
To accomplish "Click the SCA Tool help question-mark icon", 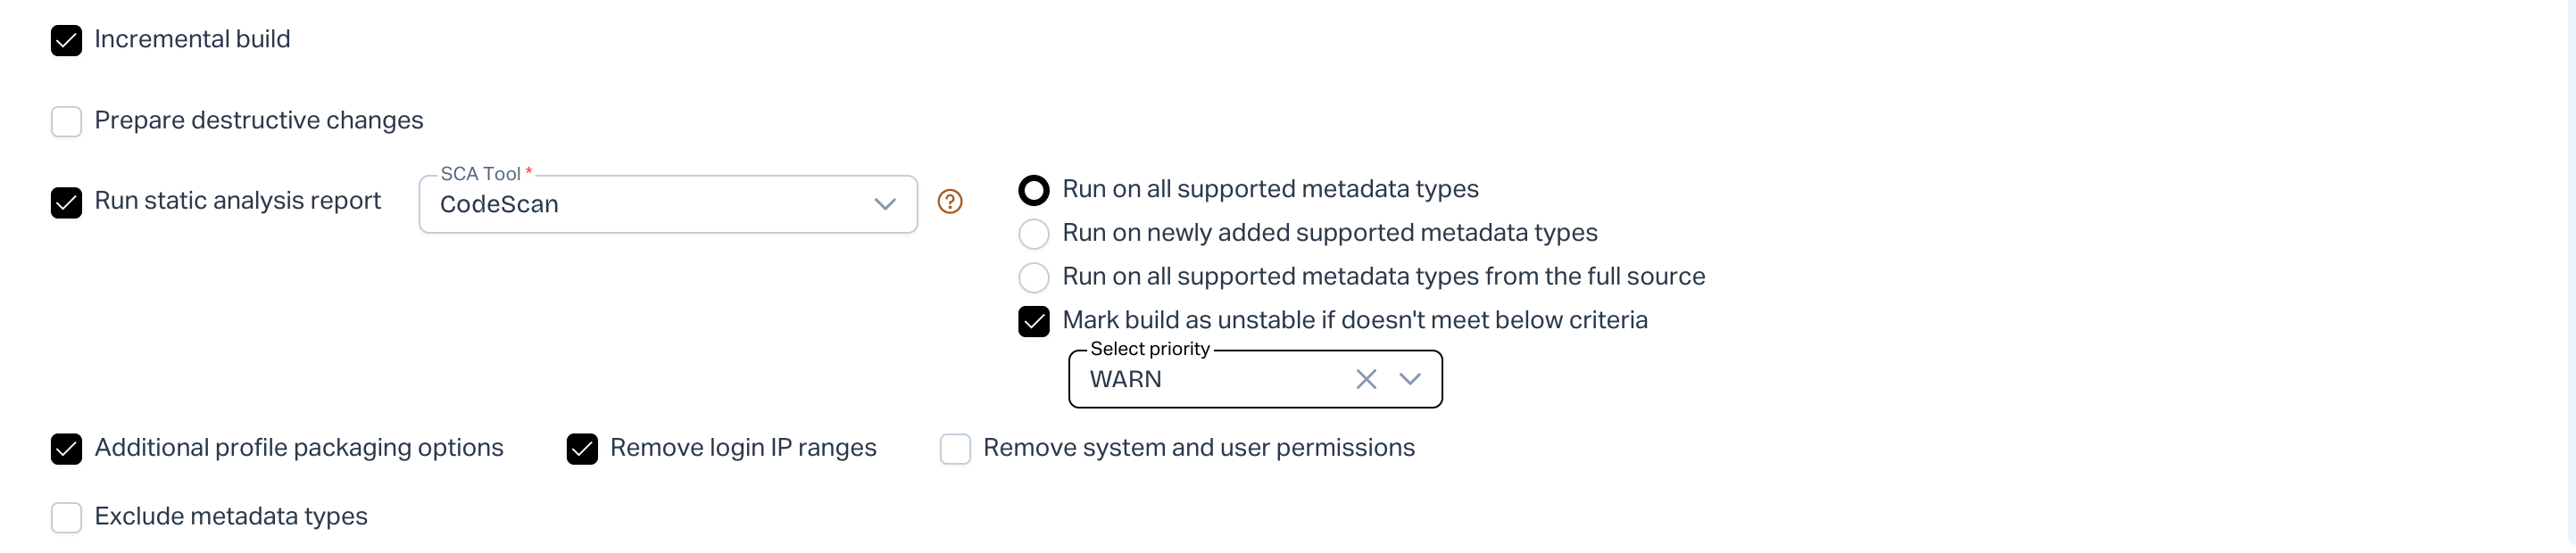I will (x=949, y=202).
